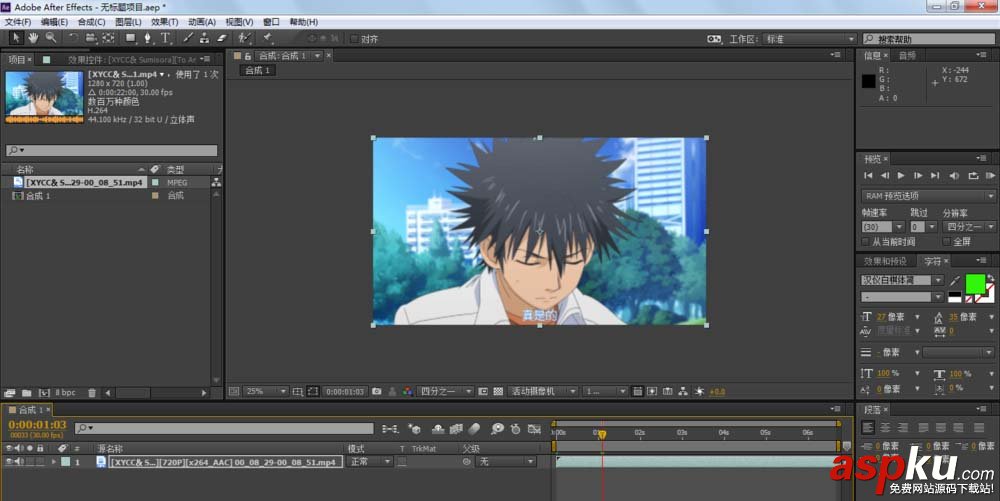
Task: Play the preview with the play button
Action: 901,175
